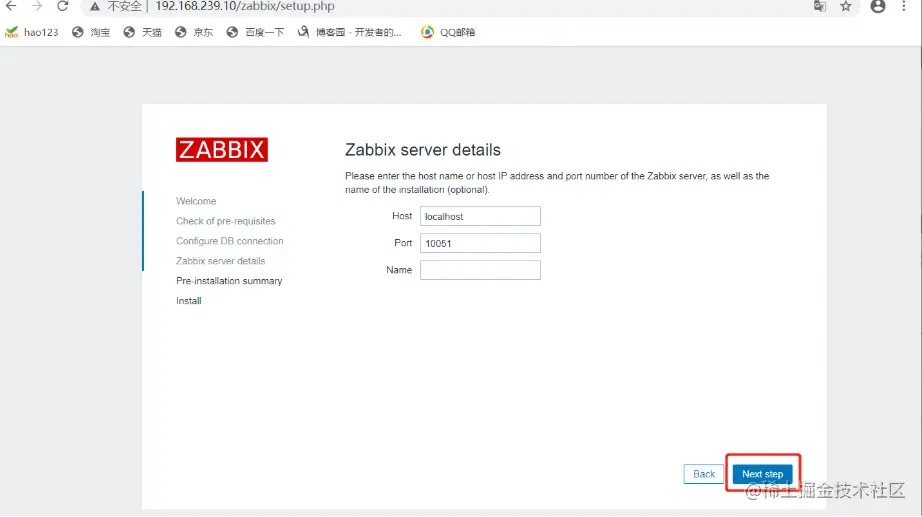Screen dimensions: 922x517
Task: Open the 天猫 bookmark
Action: point(142,32)
